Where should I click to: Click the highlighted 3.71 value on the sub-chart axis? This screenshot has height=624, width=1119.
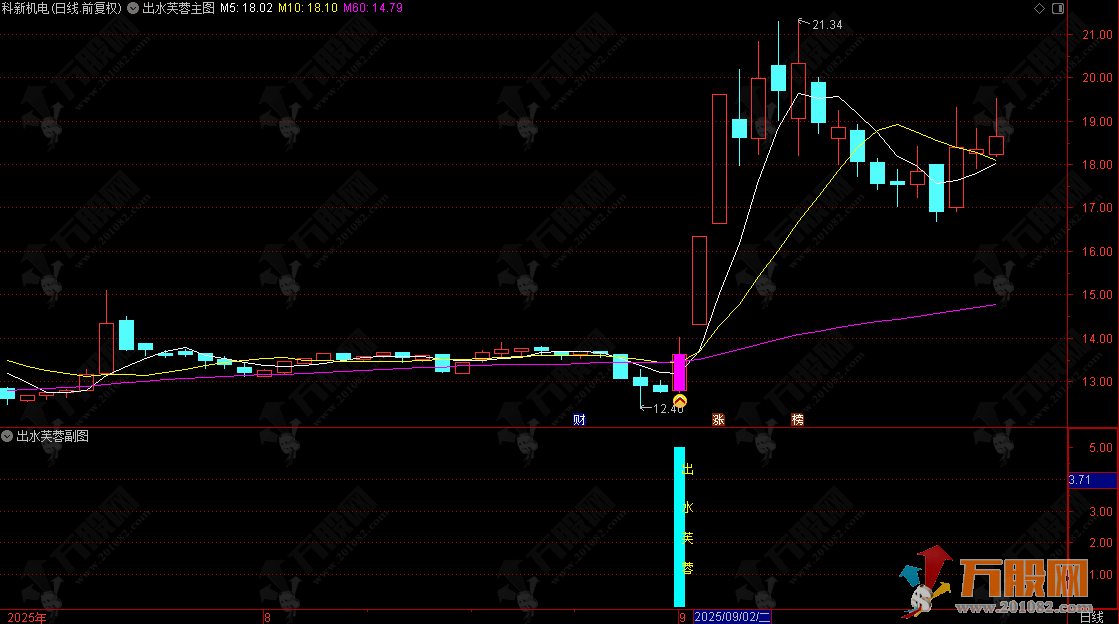tap(1093, 480)
